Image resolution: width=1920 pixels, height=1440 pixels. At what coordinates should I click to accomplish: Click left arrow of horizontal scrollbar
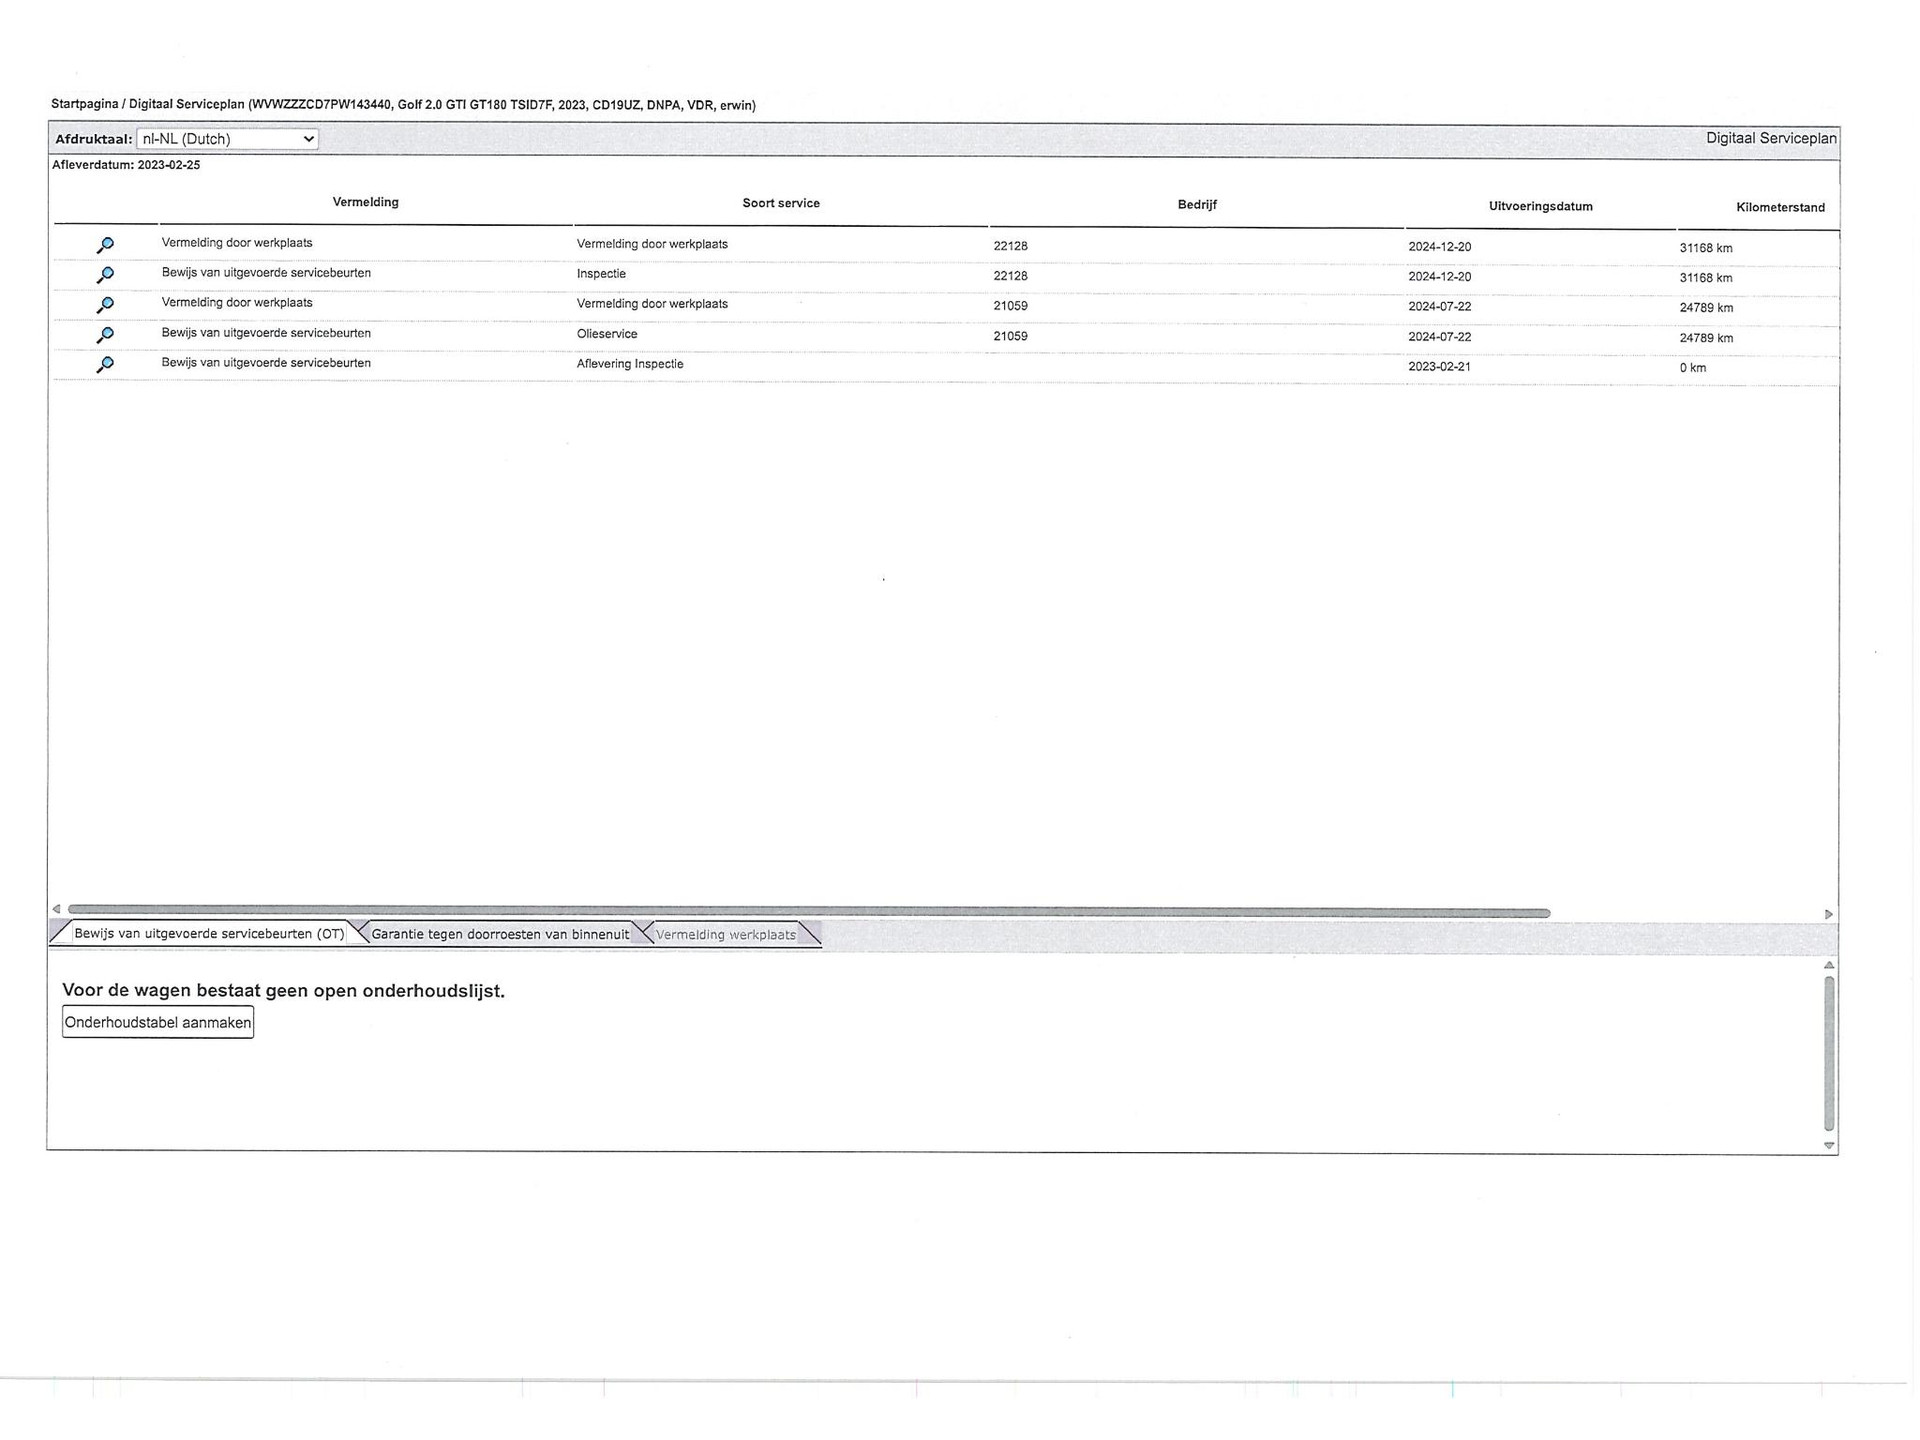pos(56,910)
